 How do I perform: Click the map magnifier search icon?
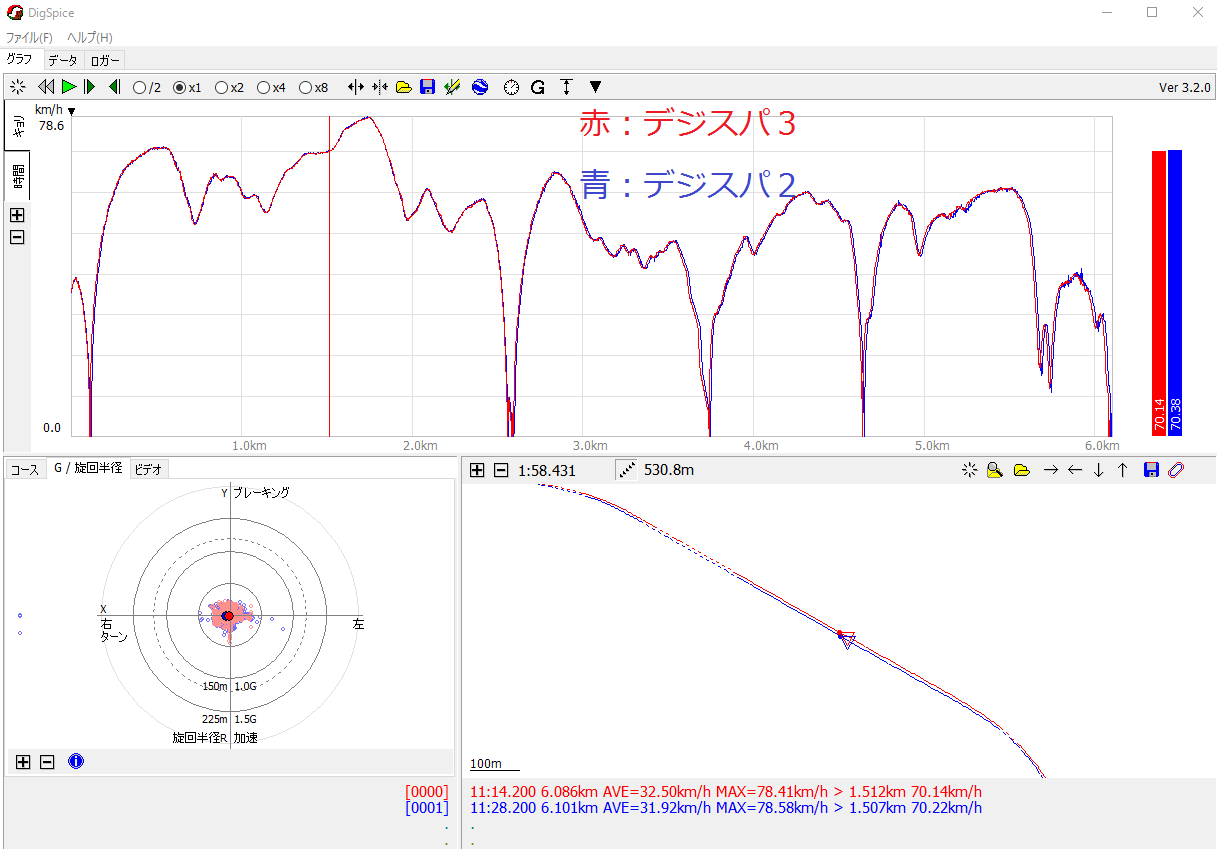(x=994, y=470)
